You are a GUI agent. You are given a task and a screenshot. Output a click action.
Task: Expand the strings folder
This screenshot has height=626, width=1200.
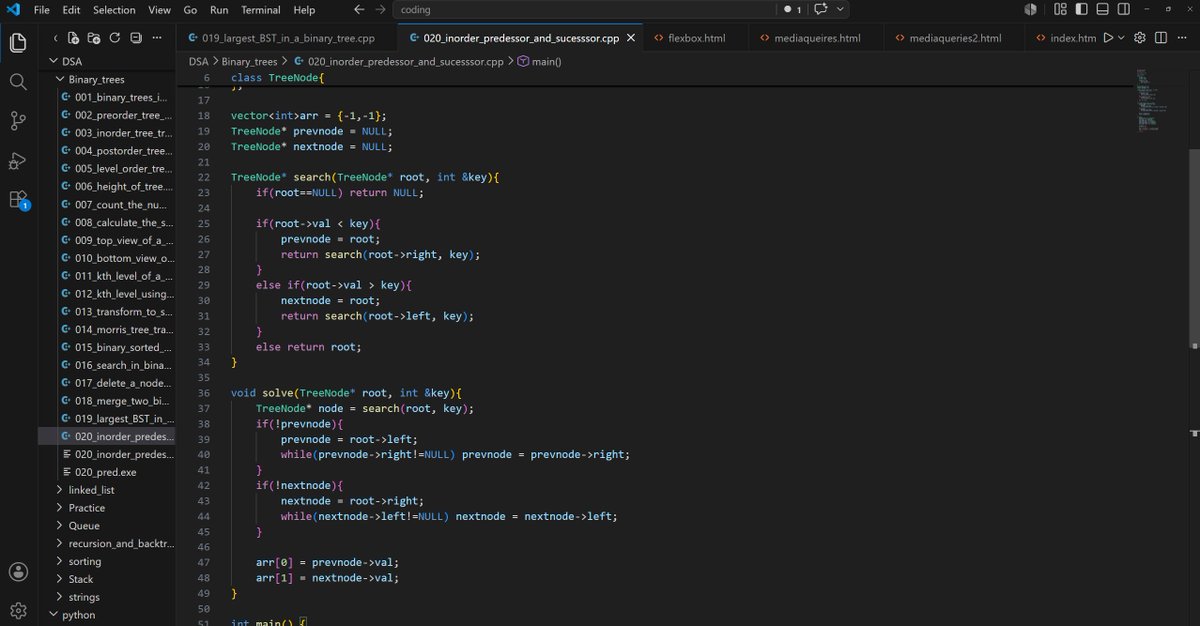(106, 597)
